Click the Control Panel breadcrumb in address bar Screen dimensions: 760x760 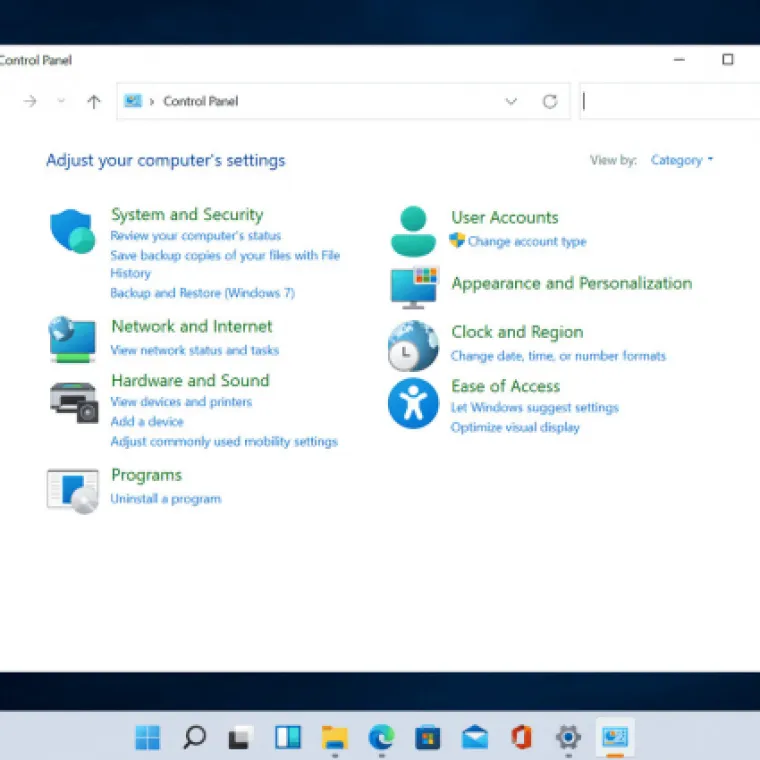(200, 101)
